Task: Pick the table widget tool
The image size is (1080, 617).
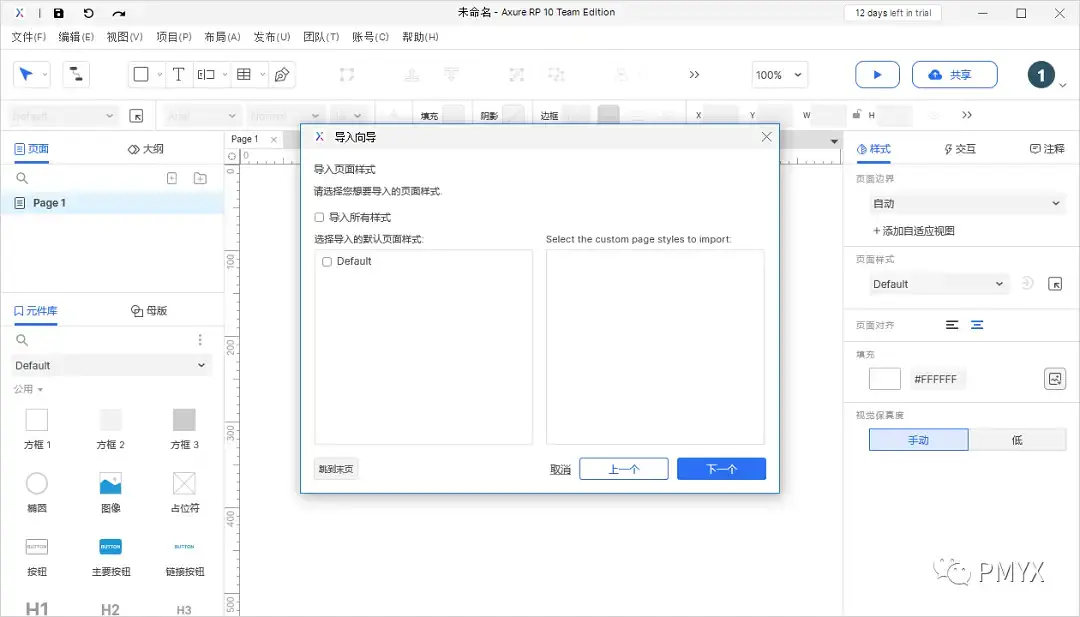Action: pos(245,74)
